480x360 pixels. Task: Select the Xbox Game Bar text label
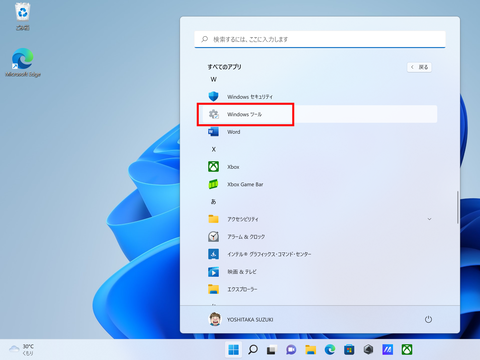pyautogui.click(x=245, y=184)
